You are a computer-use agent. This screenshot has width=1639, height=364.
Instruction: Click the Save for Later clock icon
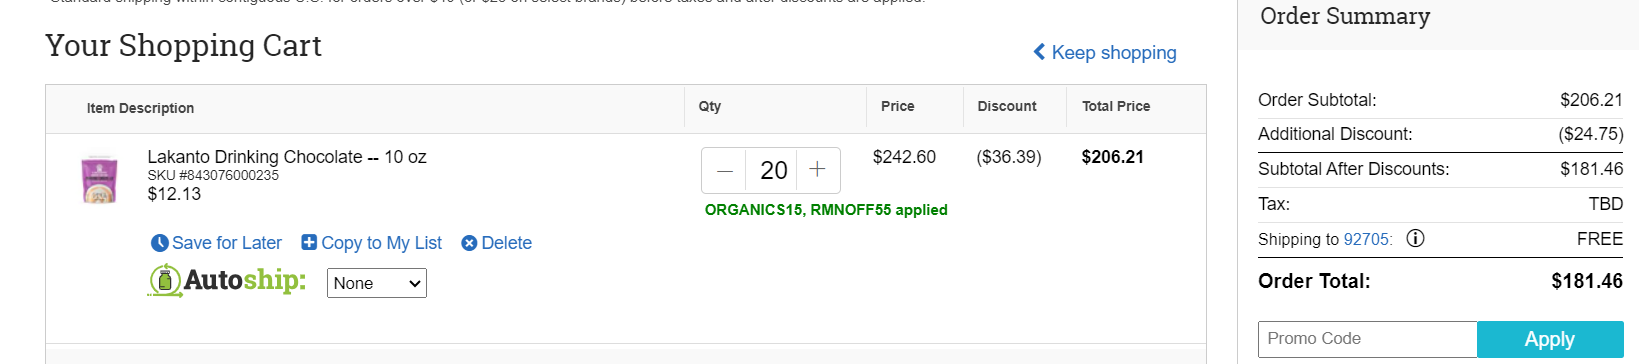[159, 243]
